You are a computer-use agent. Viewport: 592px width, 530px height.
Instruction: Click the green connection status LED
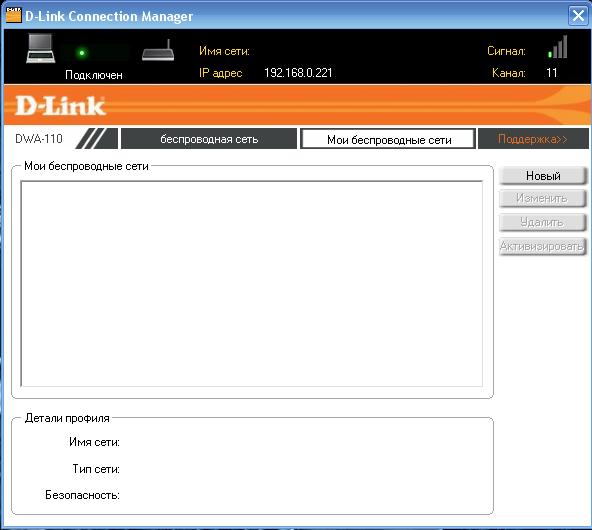click(82, 53)
